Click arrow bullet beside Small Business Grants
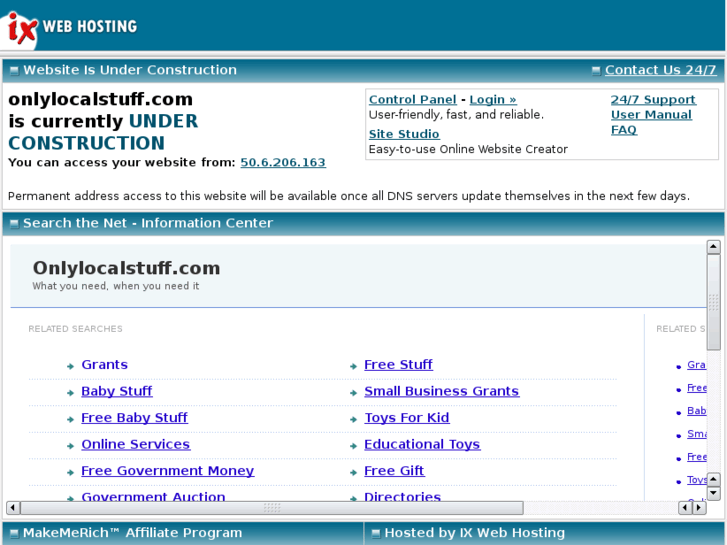 click(353, 393)
